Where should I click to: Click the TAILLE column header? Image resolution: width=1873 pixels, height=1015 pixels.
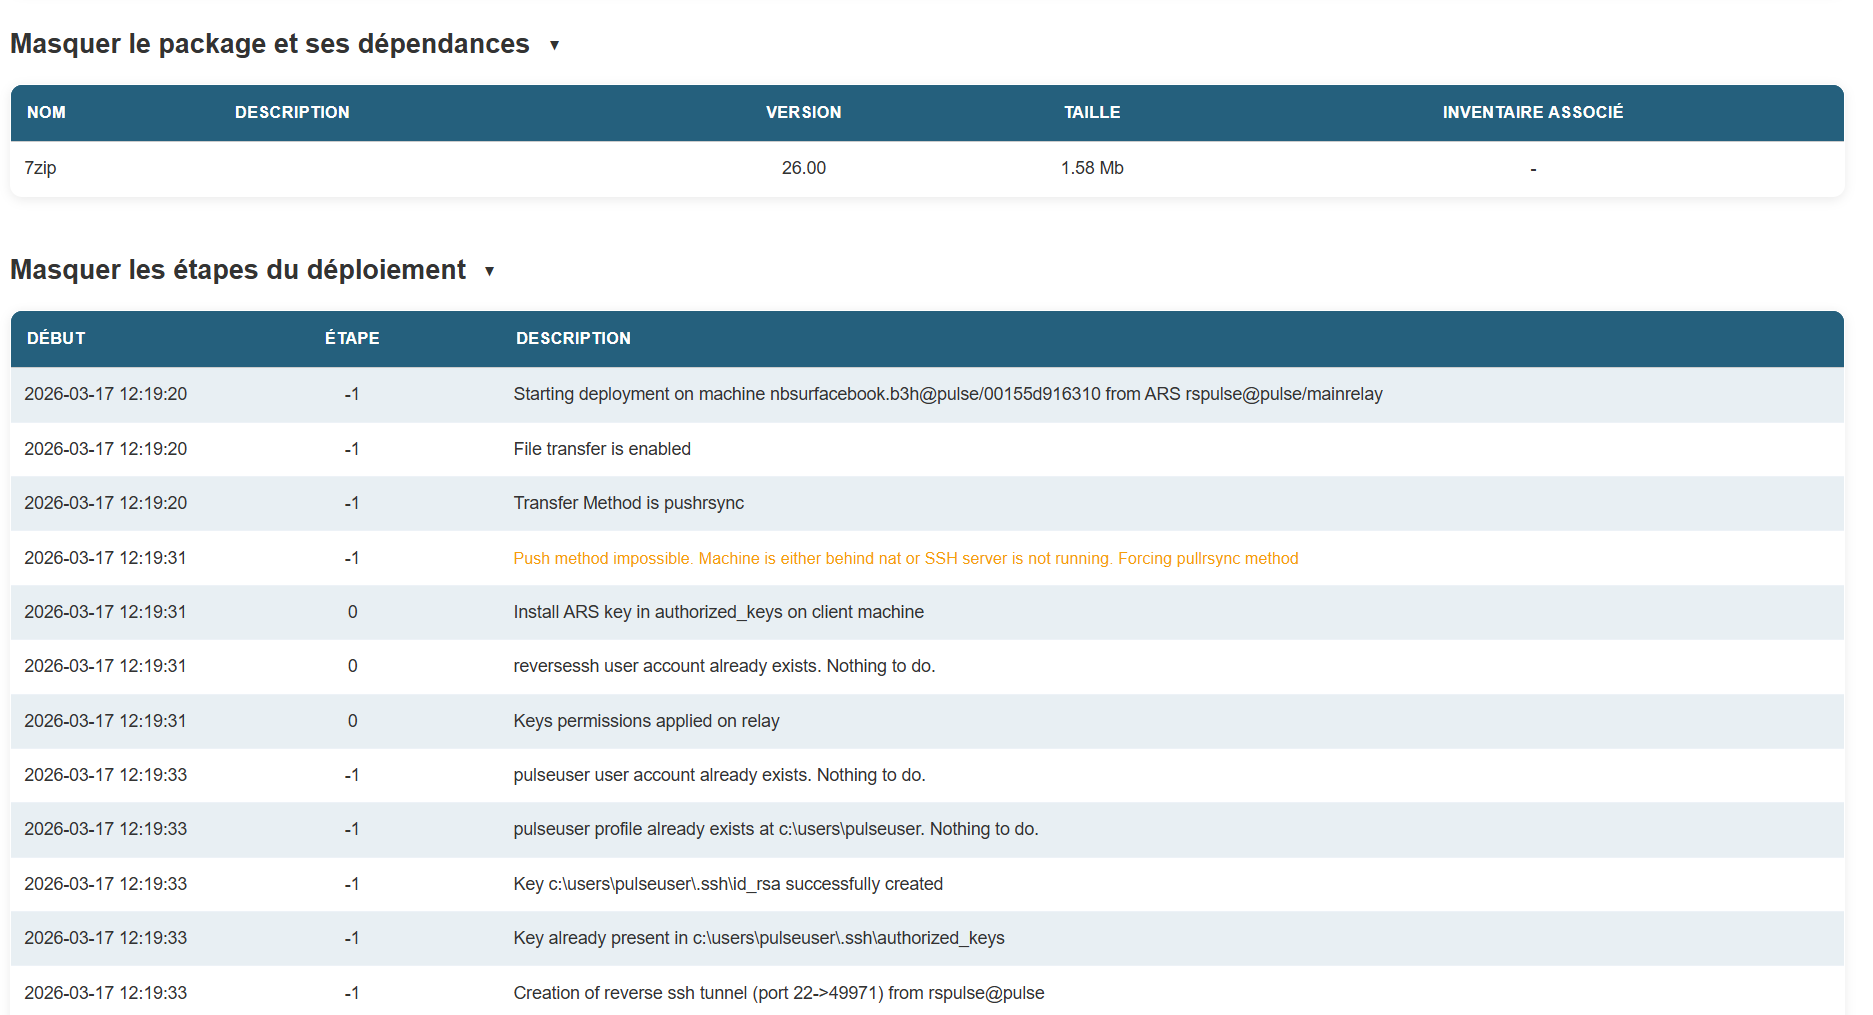[x=1091, y=112]
